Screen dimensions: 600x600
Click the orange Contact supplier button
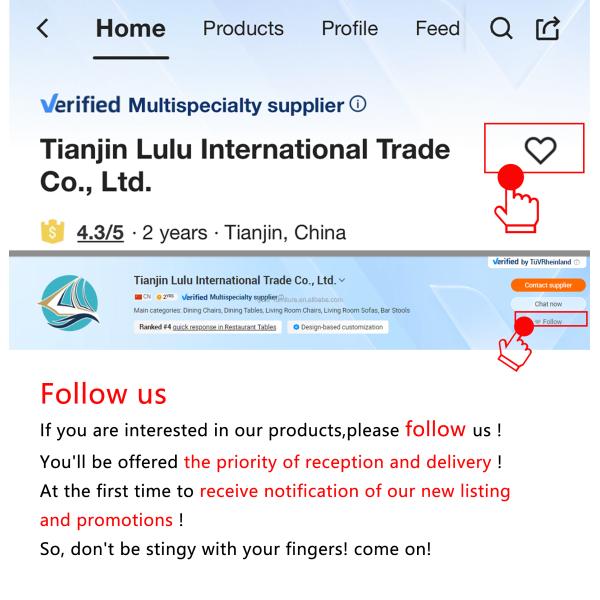coord(548,285)
